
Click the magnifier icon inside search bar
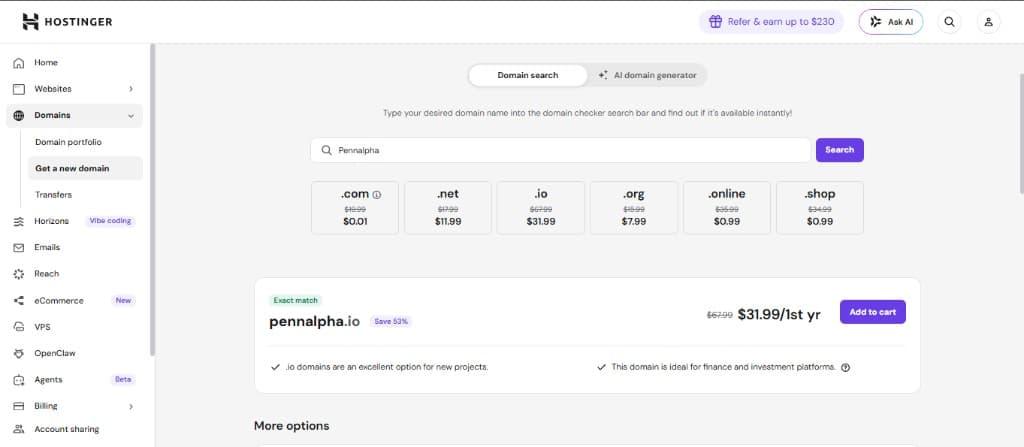(x=327, y=150)
